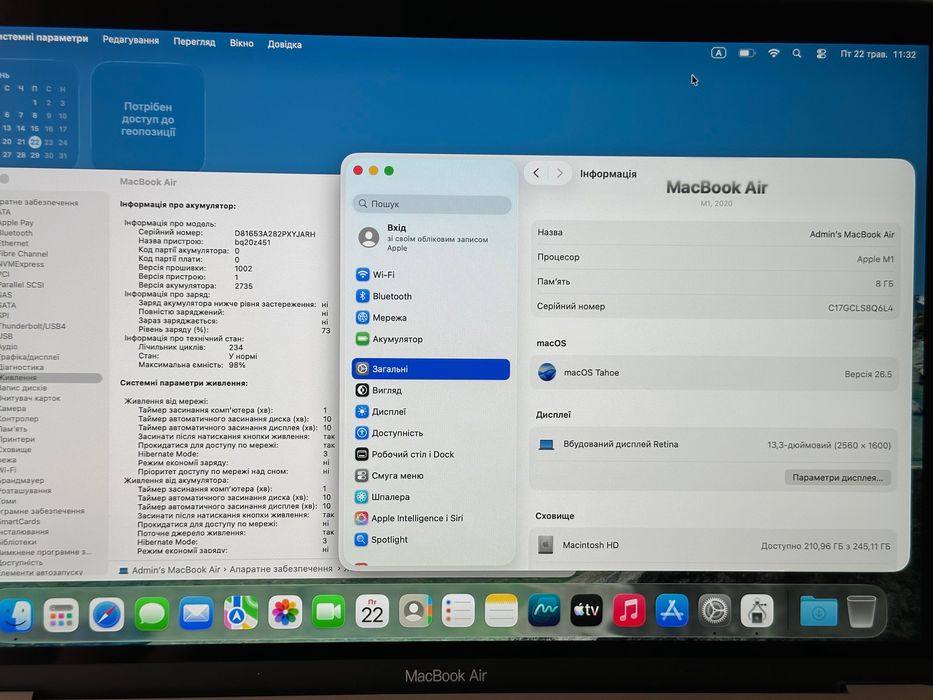Open Launchpad apps grid in Dock

point(61,615)
